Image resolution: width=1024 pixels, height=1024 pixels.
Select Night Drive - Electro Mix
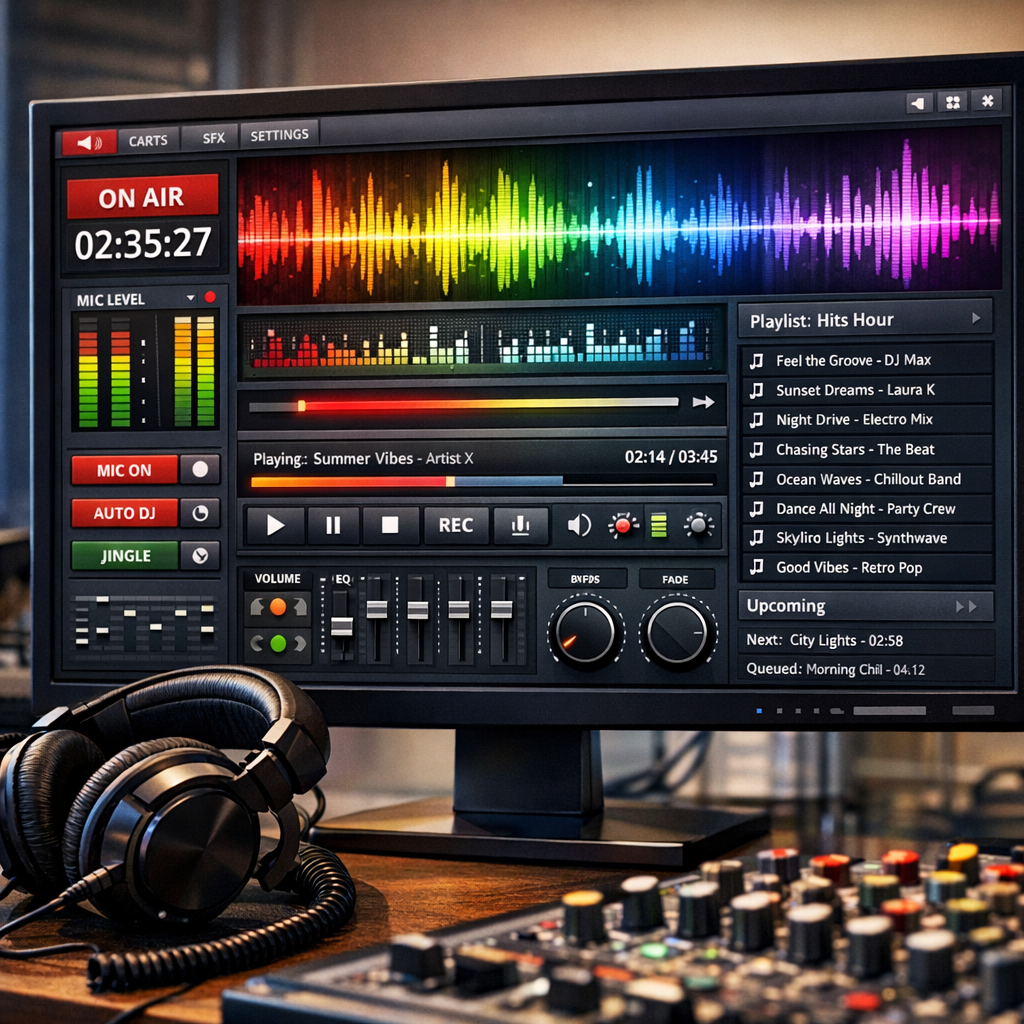[867, 419]
